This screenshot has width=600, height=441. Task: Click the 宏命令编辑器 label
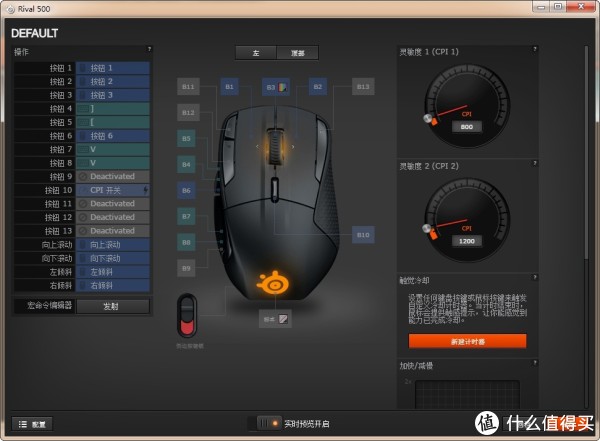tap(49, 305)
